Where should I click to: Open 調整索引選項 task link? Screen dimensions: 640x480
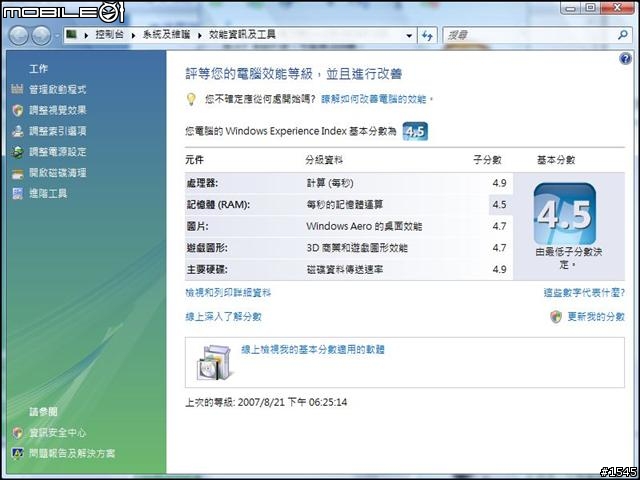[x=58, y=131]
